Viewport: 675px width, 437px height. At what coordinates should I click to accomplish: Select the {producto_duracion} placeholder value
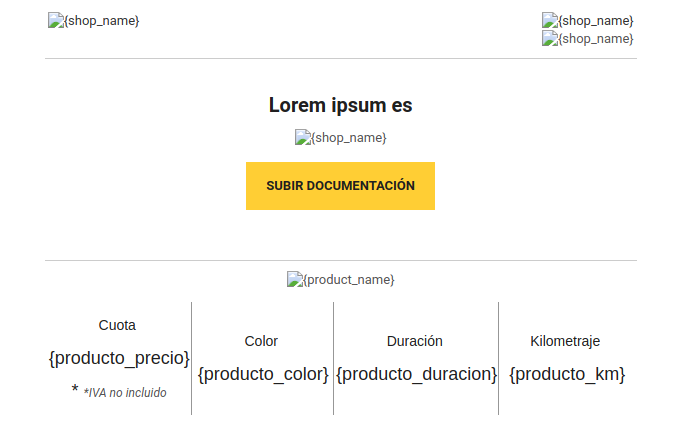click(x=416, y=374)
